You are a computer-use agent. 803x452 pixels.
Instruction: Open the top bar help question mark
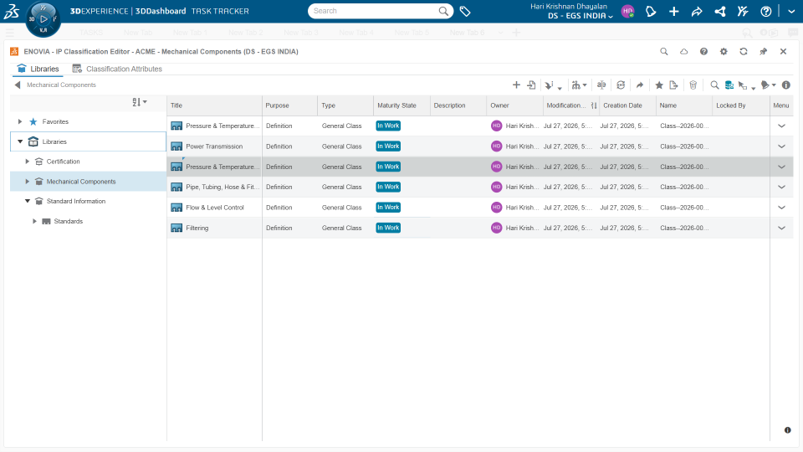coord(766,11)
